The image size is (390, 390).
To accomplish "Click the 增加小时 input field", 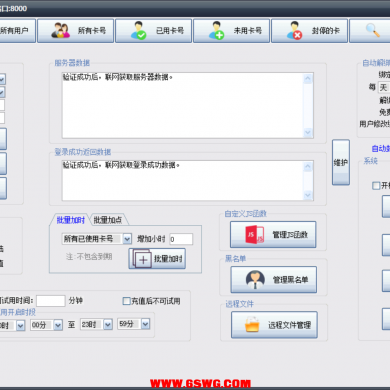I will pyautogui.click(x=181, y=239).
